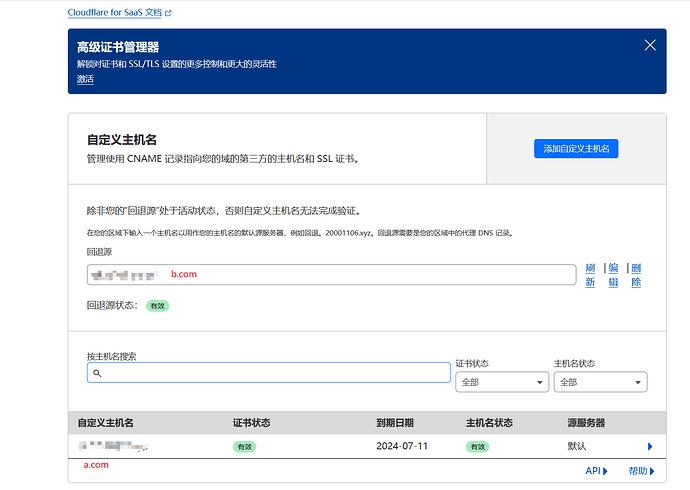690x490 pixels.
Task: Click the 添加自定义主机名 button
Action: (576, 149)
